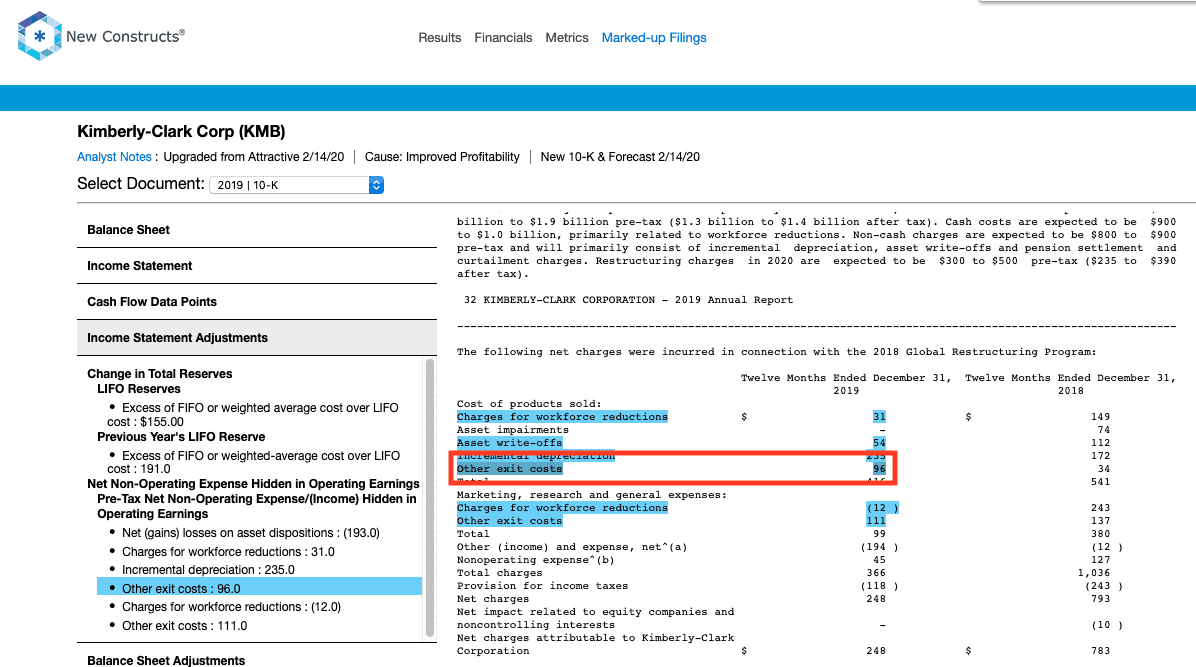Image resolution: width=1196 pixels, height=667 pixels.
Task: Click highlighted 'Other exit costs' under Marketing expenses
Action: pyautogui.click(x=510, y=520)
